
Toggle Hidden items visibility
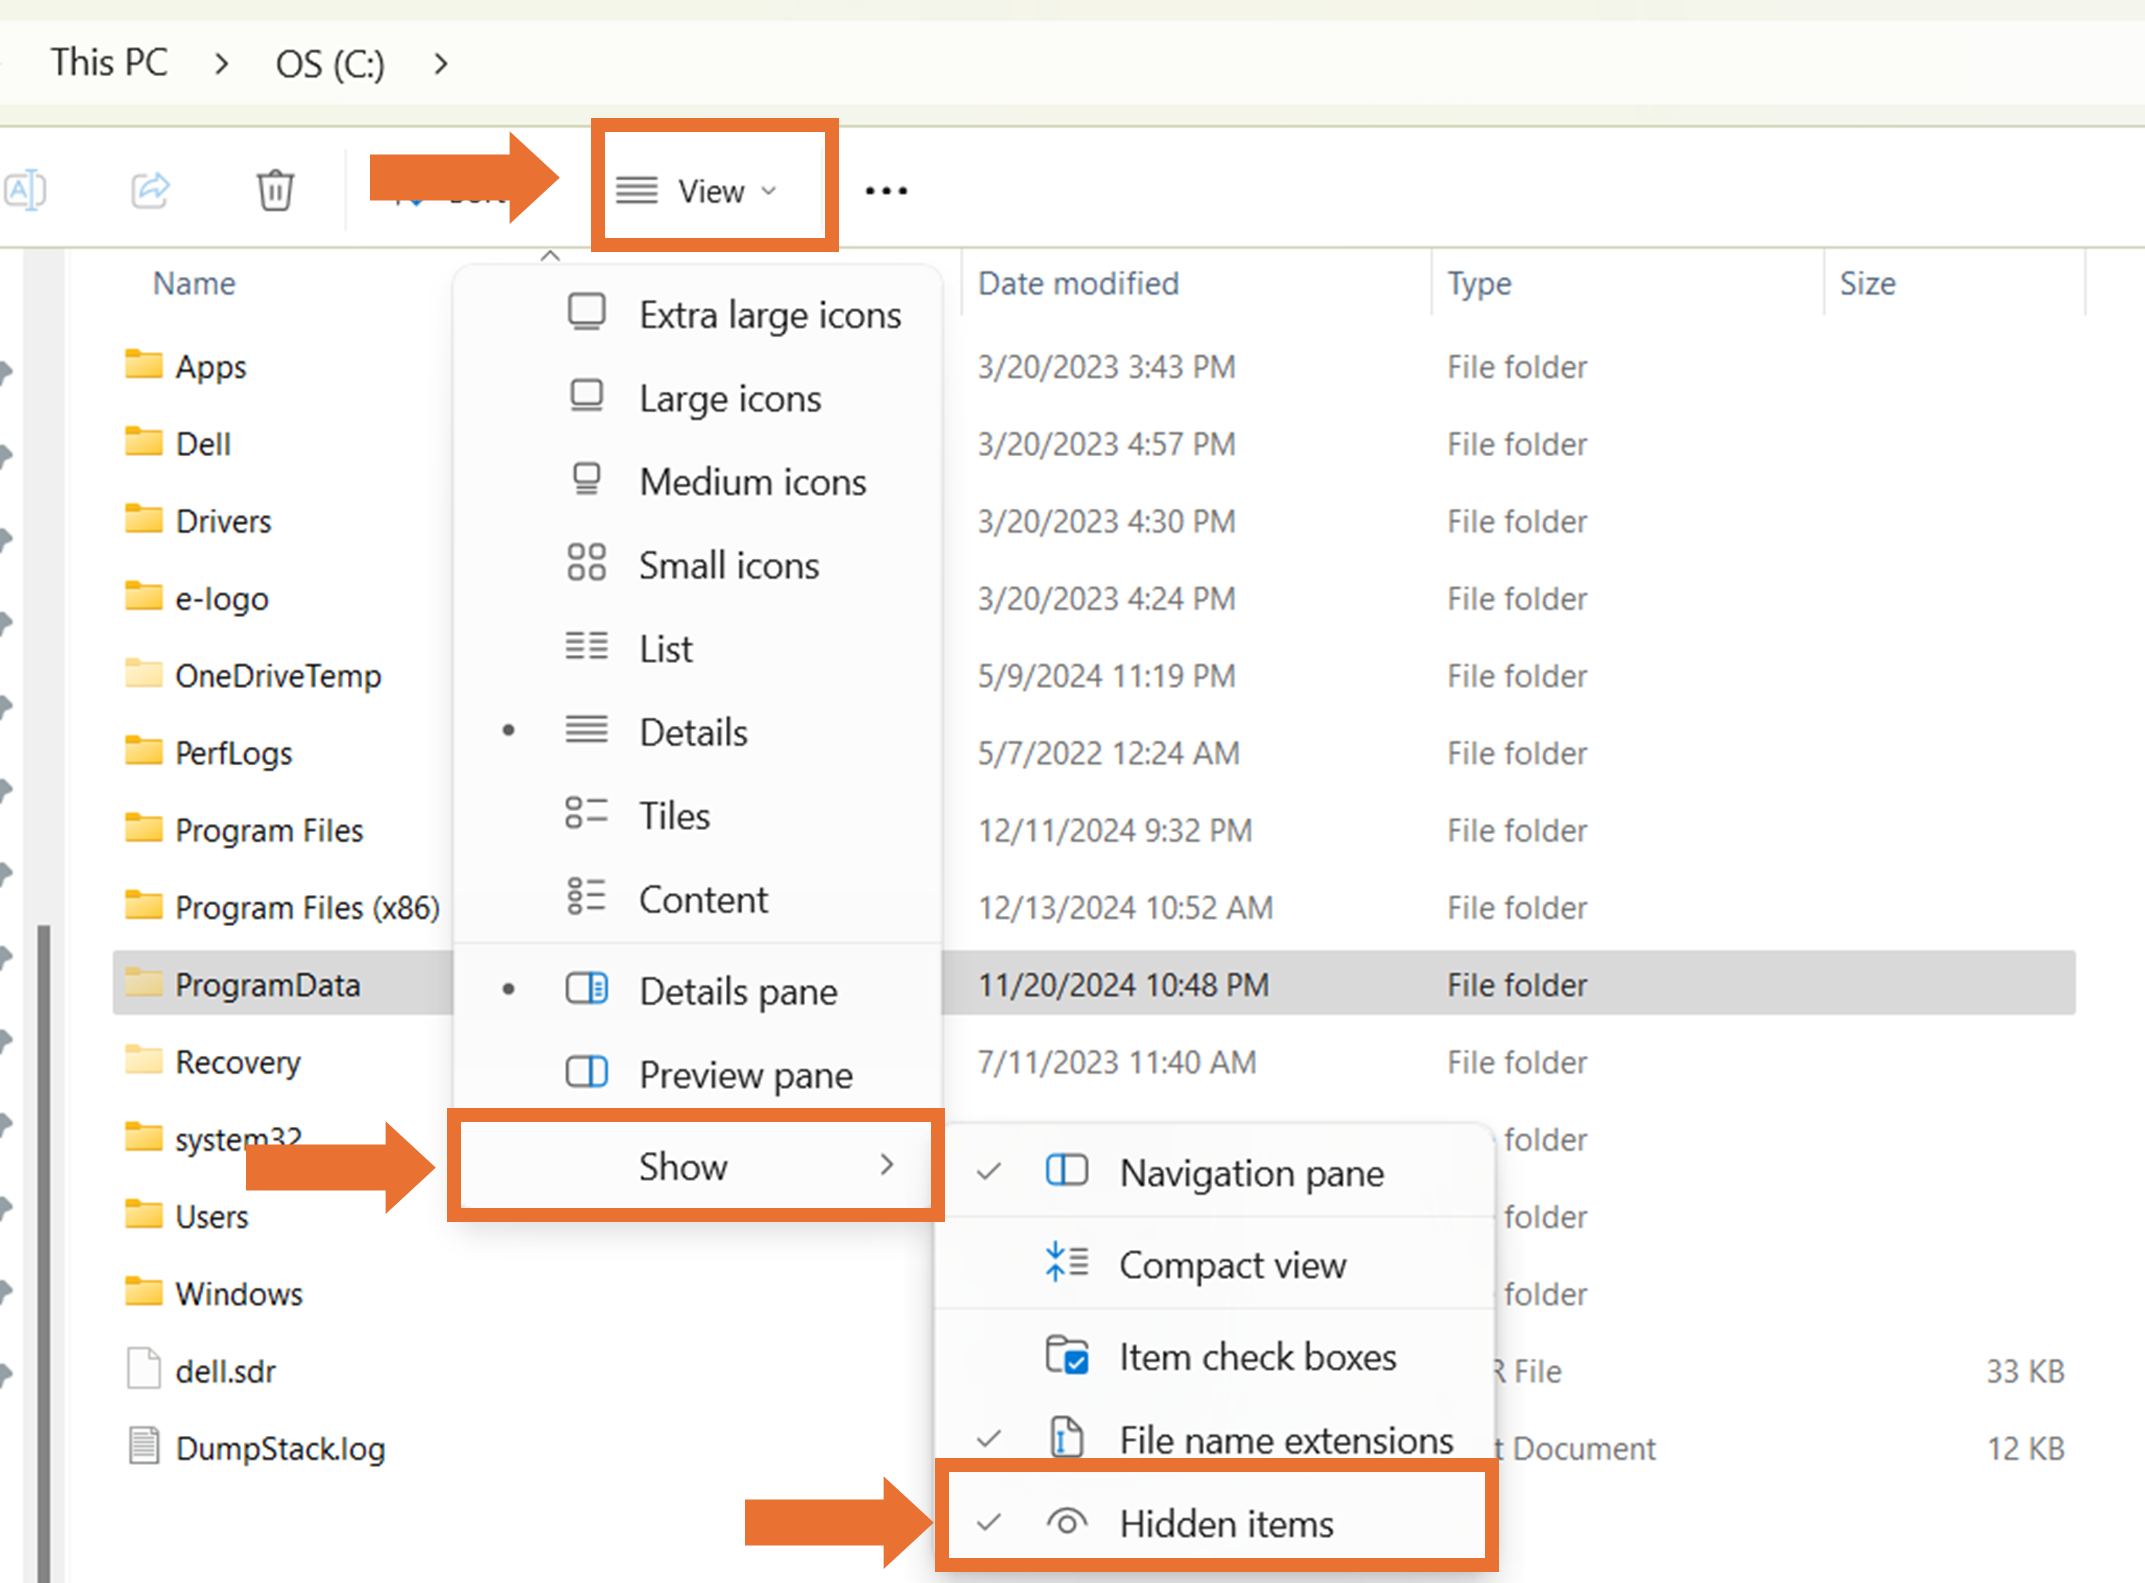(1225, 1524)
